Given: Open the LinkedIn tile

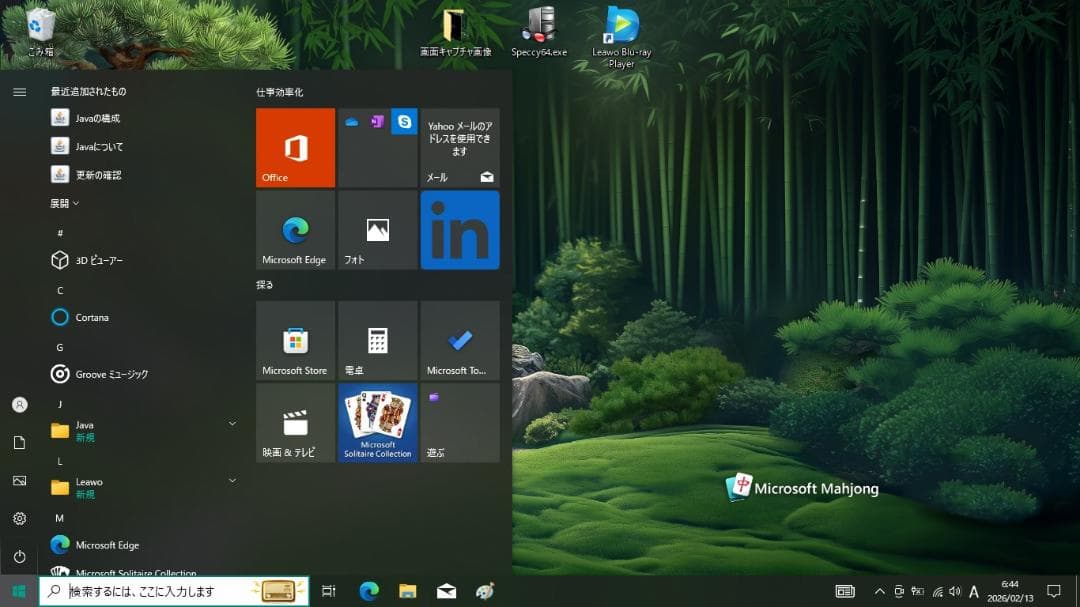Looking at the screenshot, I should 460,230.
